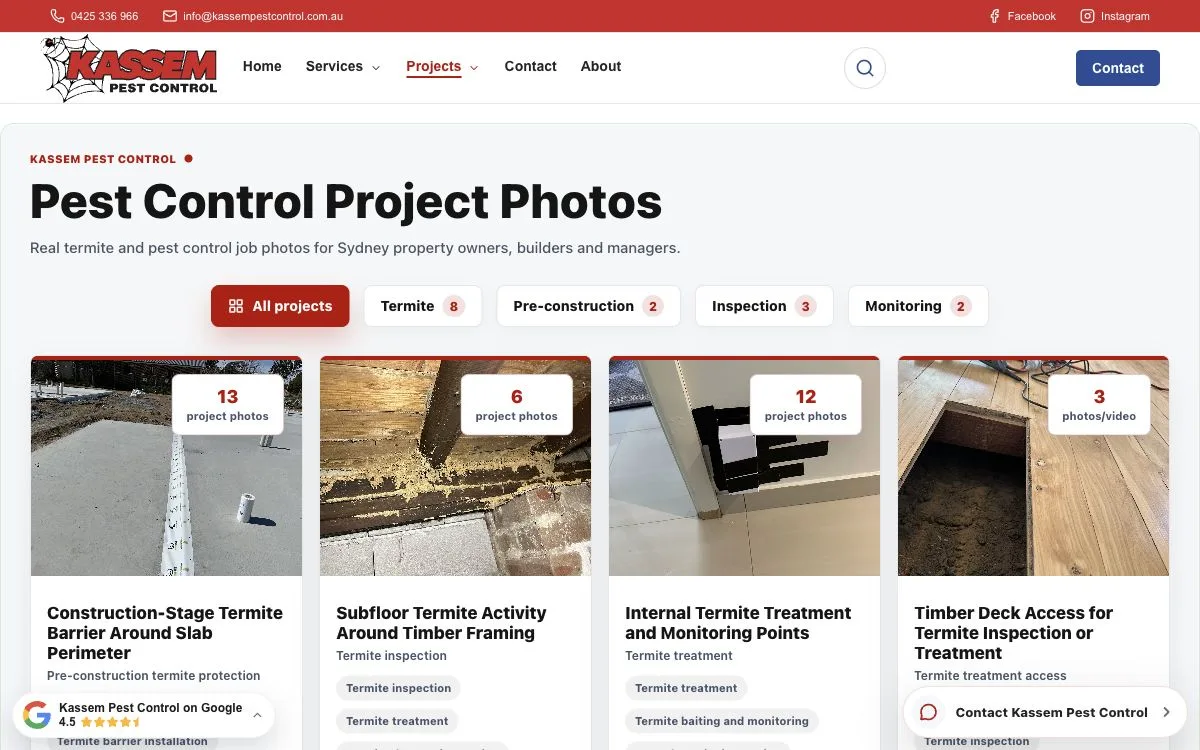Click the star rating in Google badge
Image resolution: width=1200 pixels, height=750 pixels.
110,722
